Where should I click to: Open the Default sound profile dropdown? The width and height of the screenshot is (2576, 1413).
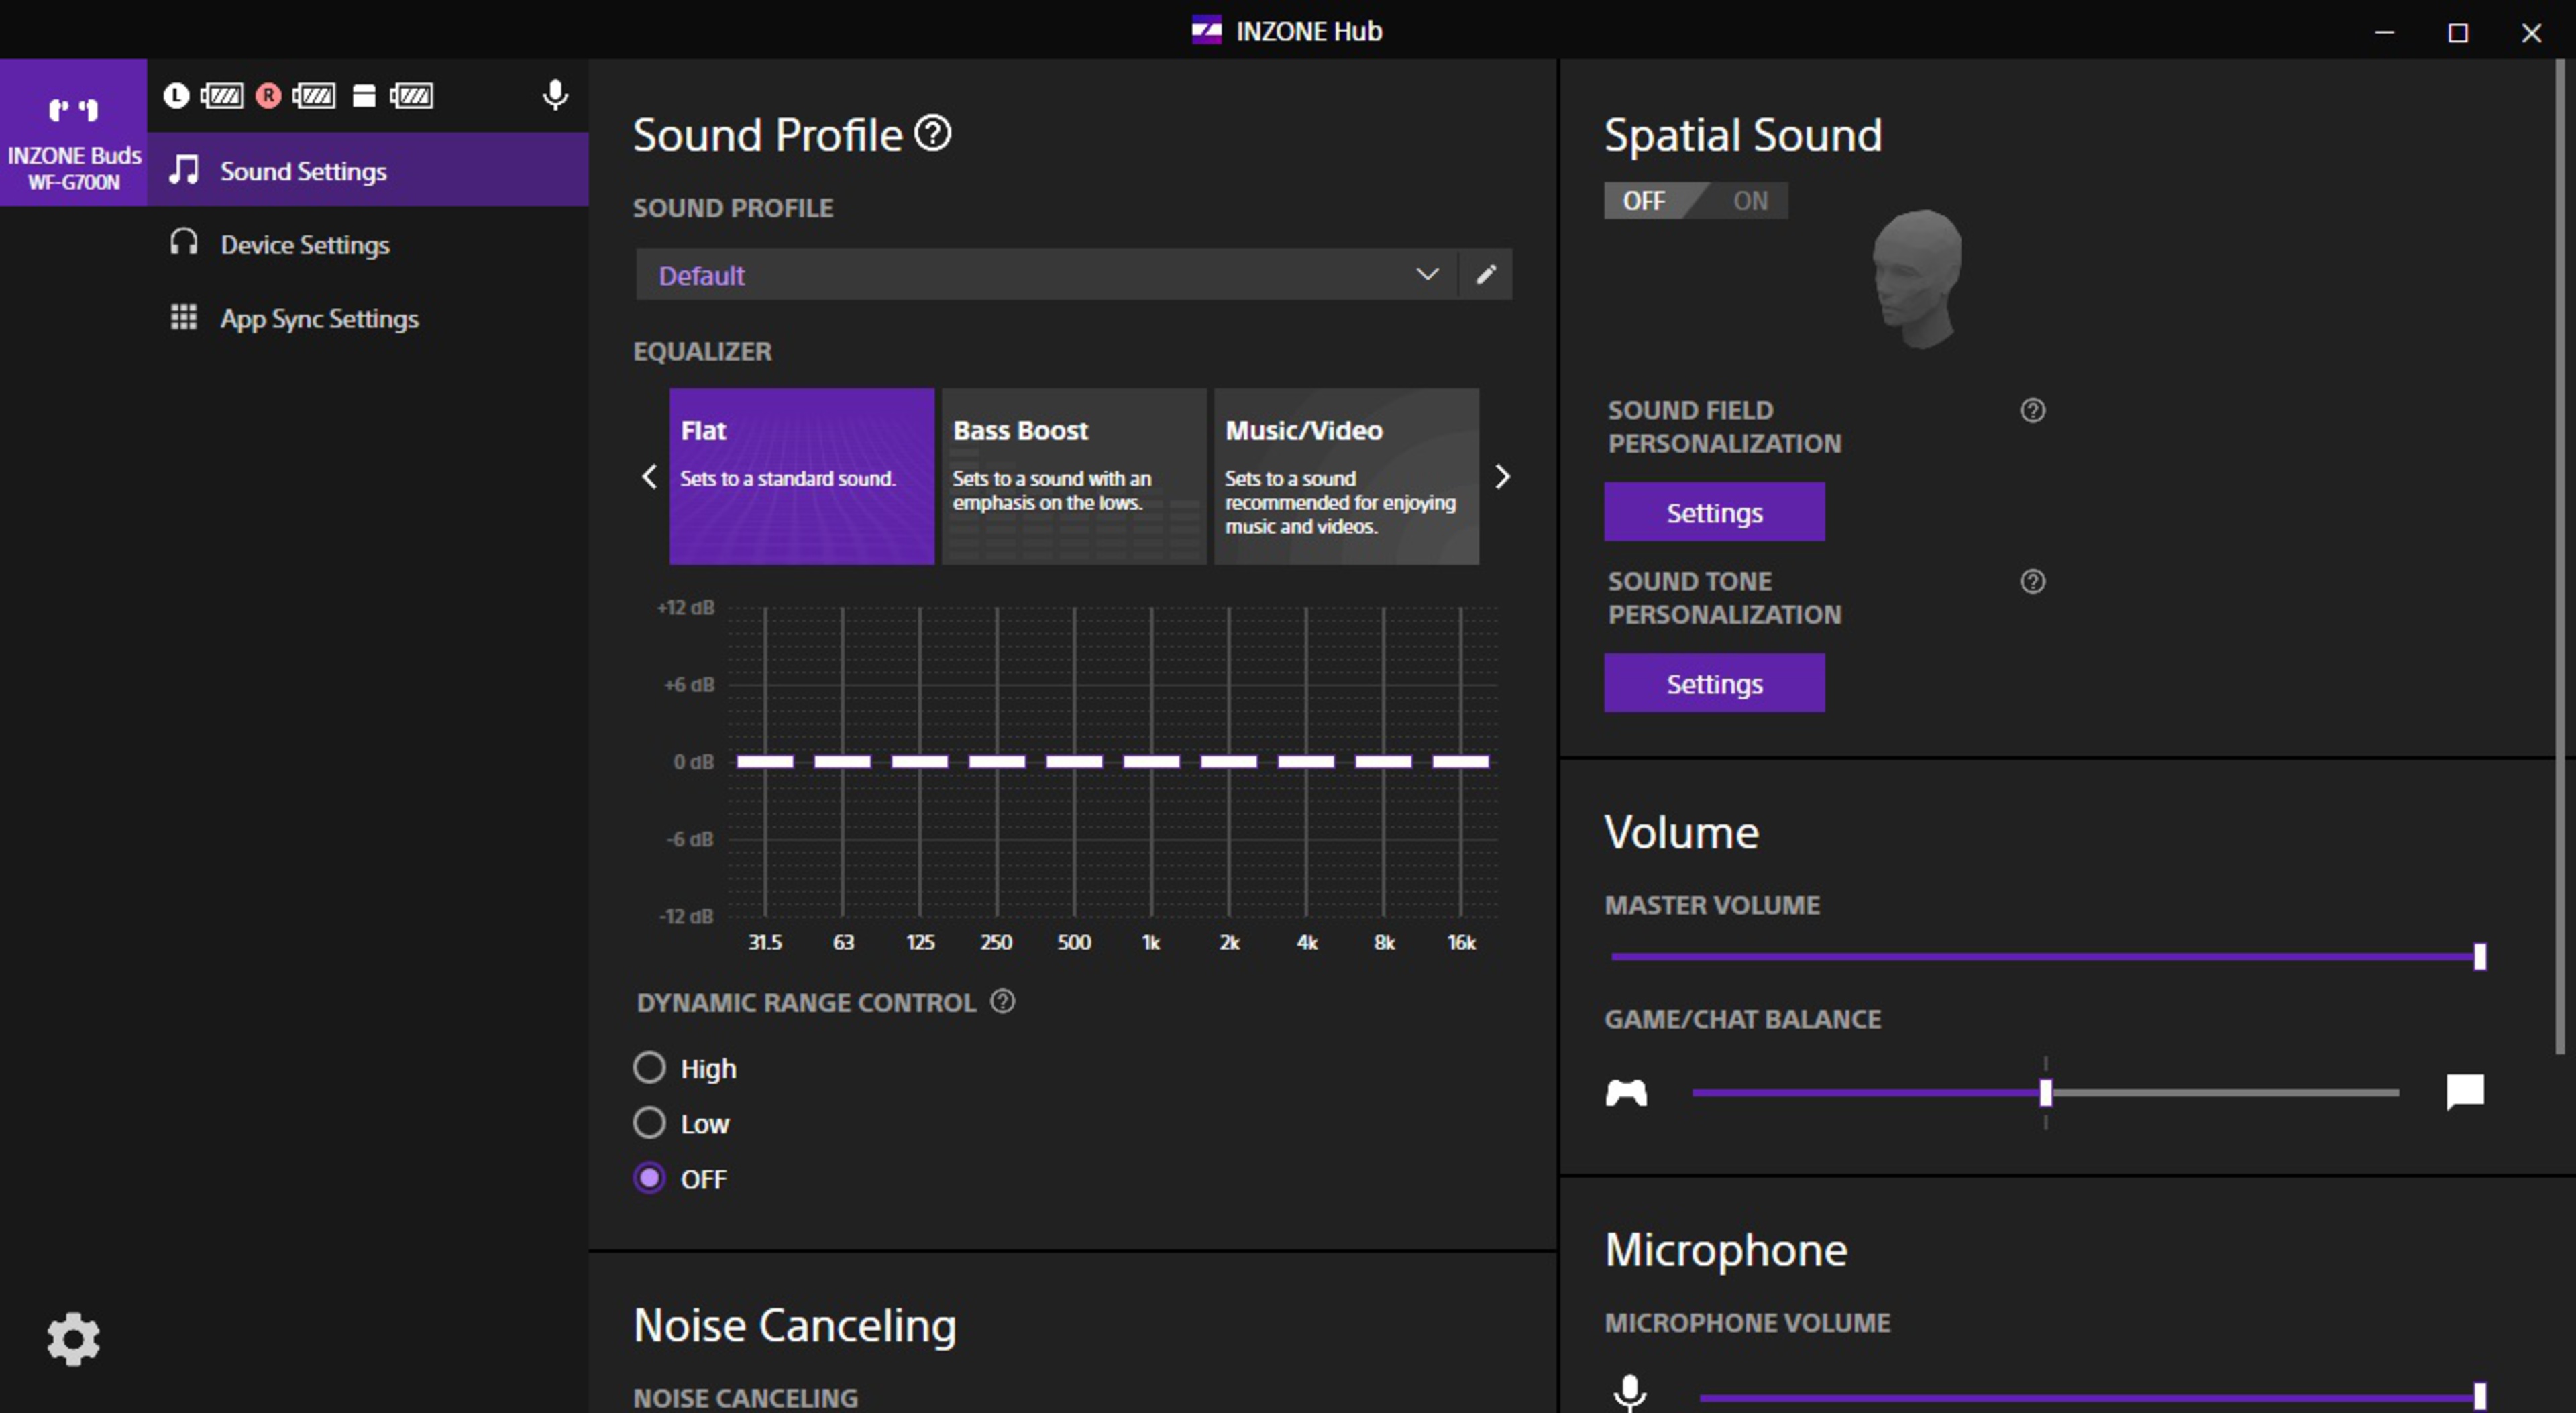coord(1046,274)
